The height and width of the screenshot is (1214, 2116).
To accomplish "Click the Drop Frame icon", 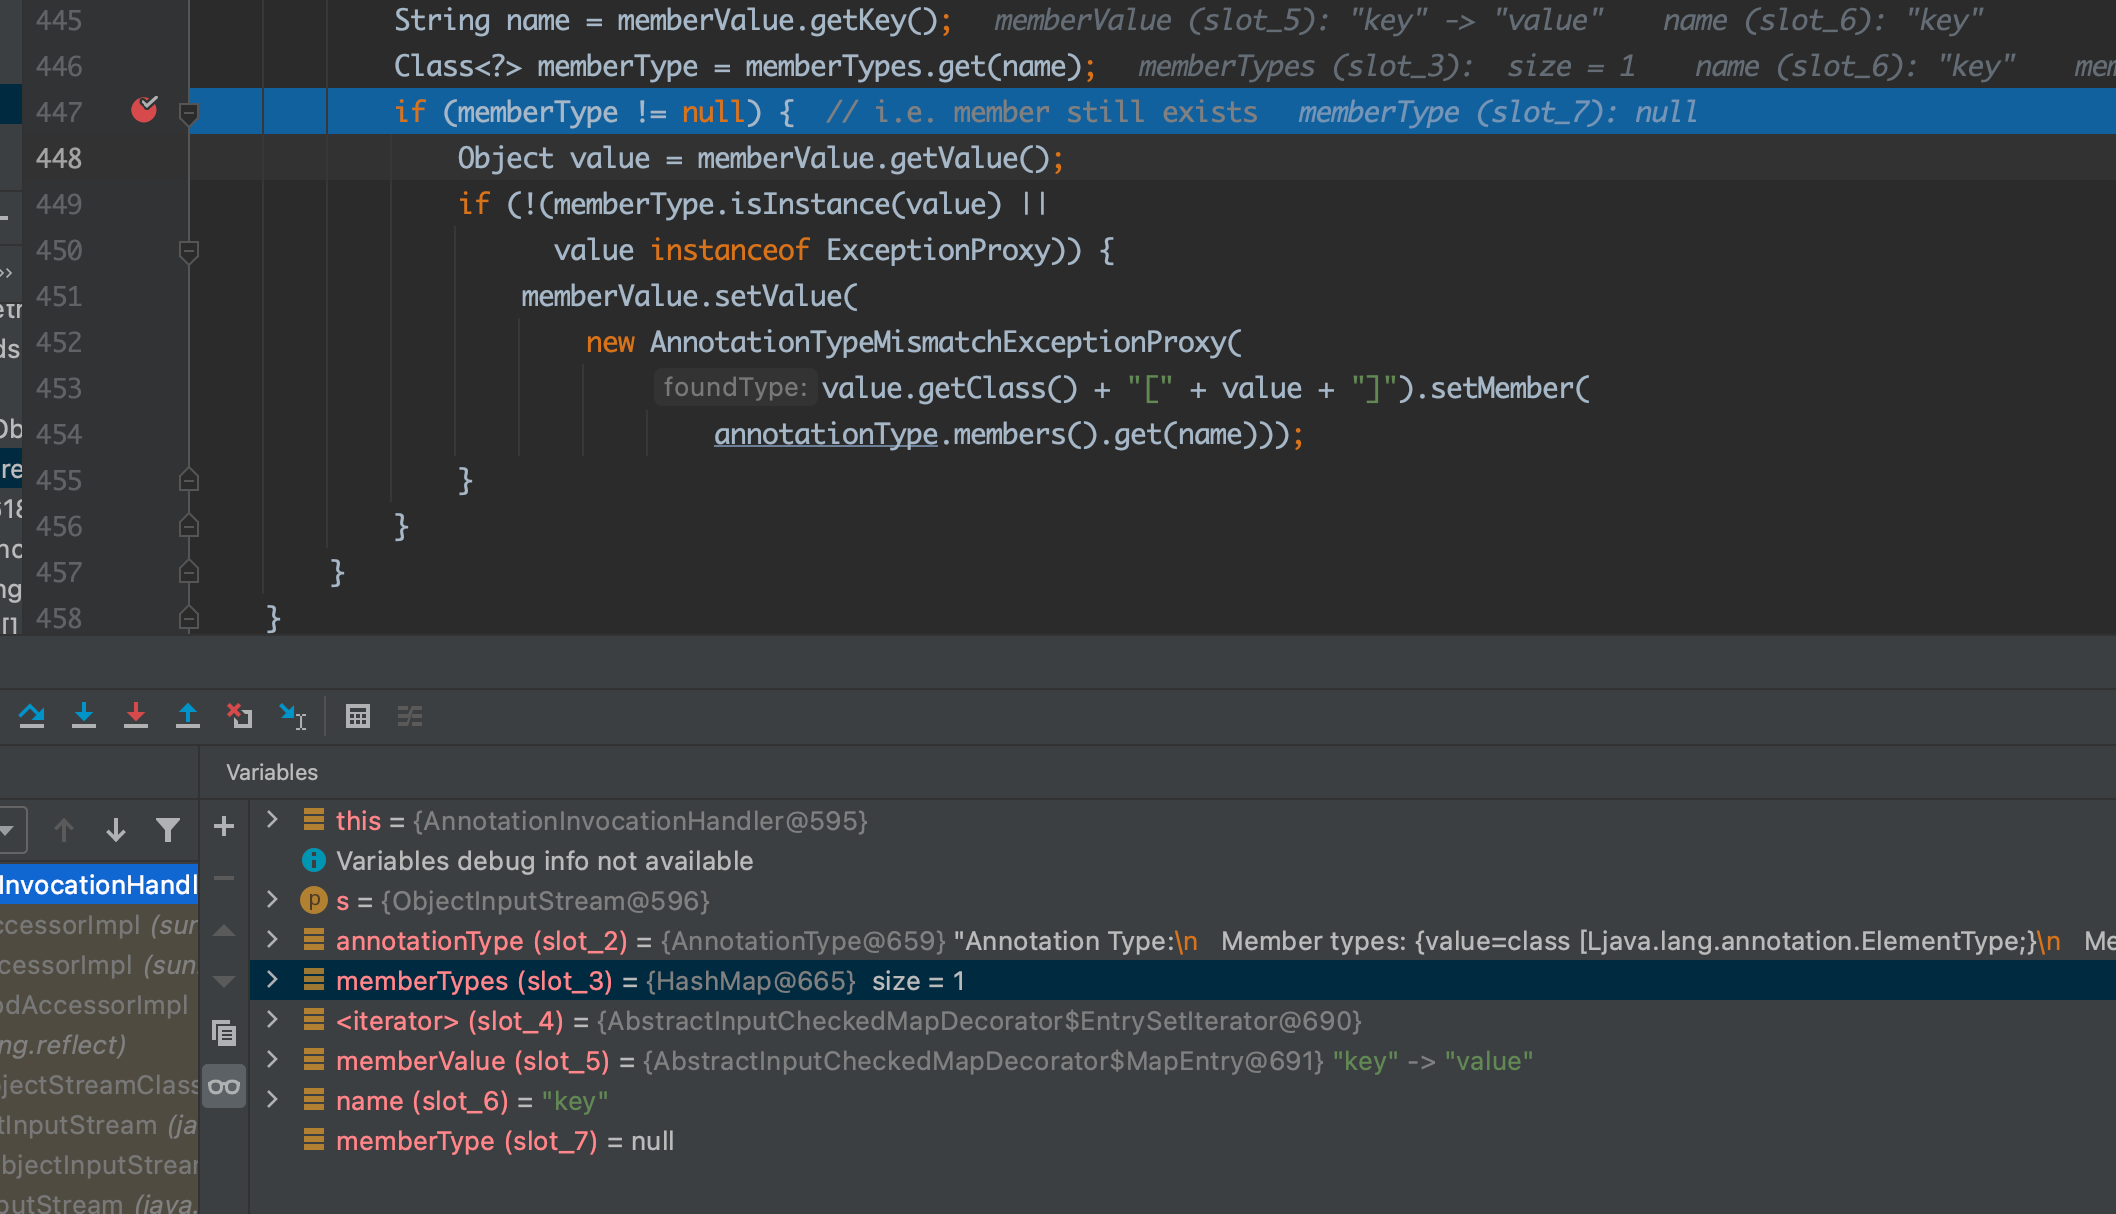I will [x=240, y=716].
